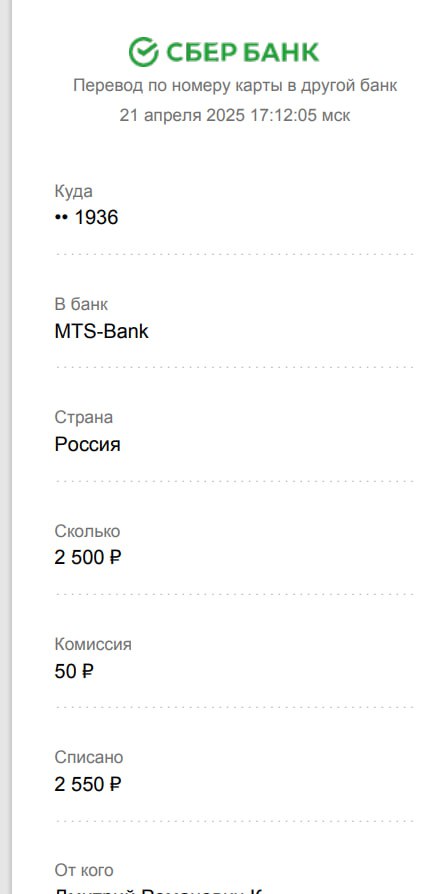Click the Куда field label
Image resolution: width=445 pixels, height=894 pixels.
(x=74, y=192)
